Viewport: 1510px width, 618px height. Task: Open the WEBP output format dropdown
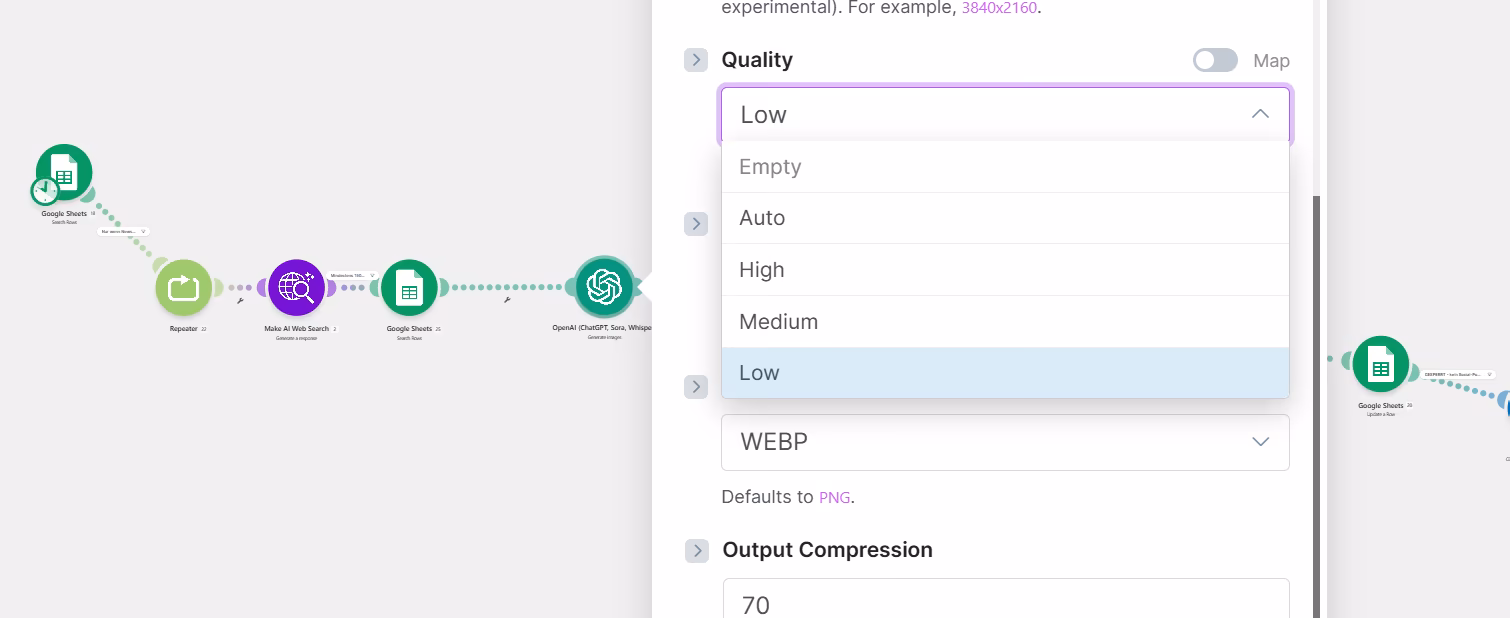click(1005, 442)
